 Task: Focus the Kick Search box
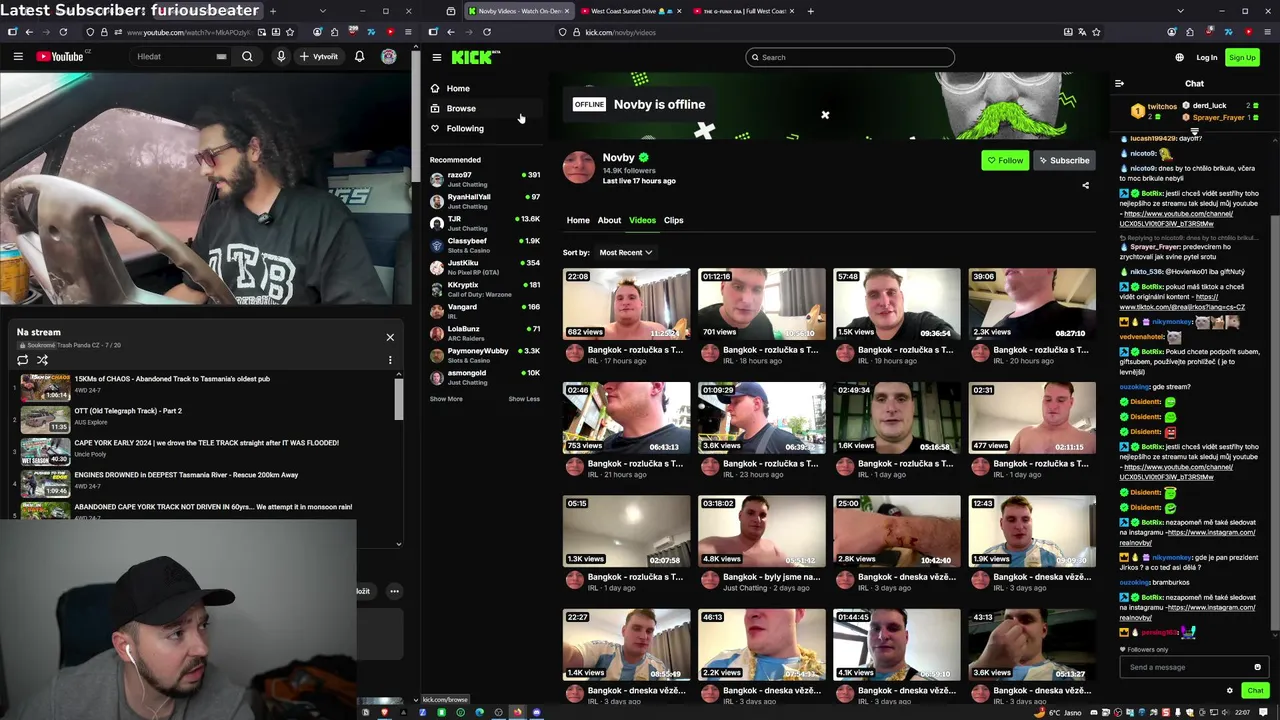coord(850,57)
